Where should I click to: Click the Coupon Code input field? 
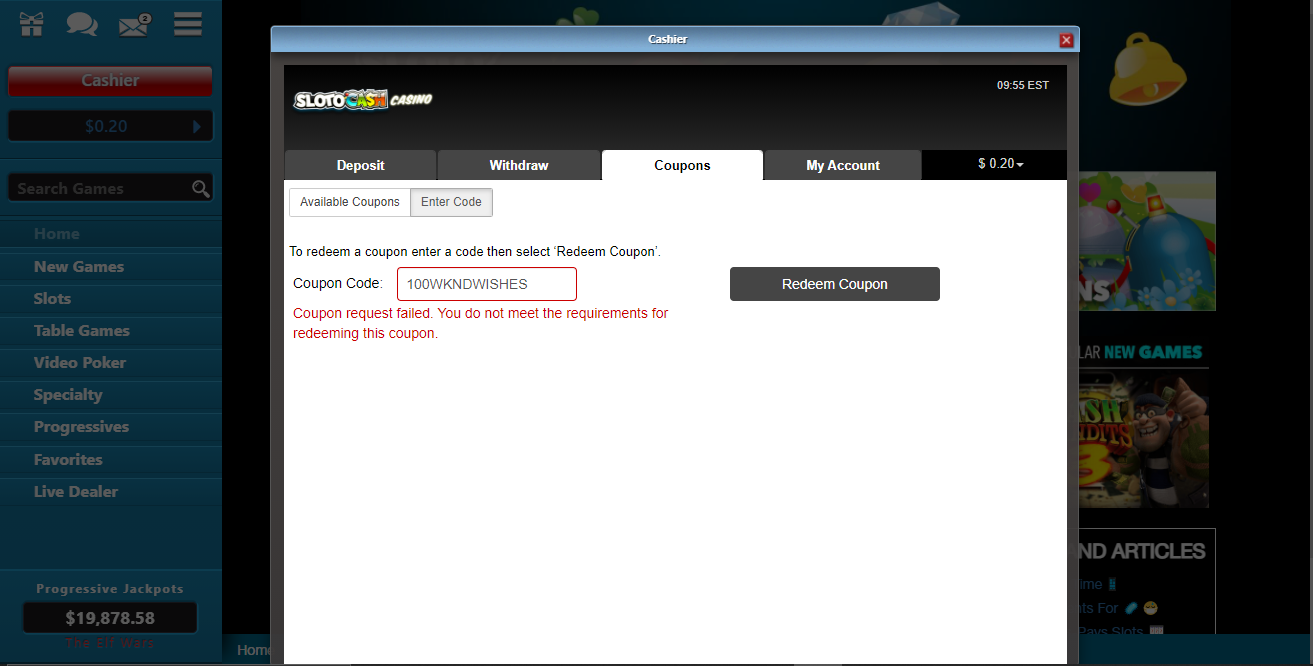(487, 284)
